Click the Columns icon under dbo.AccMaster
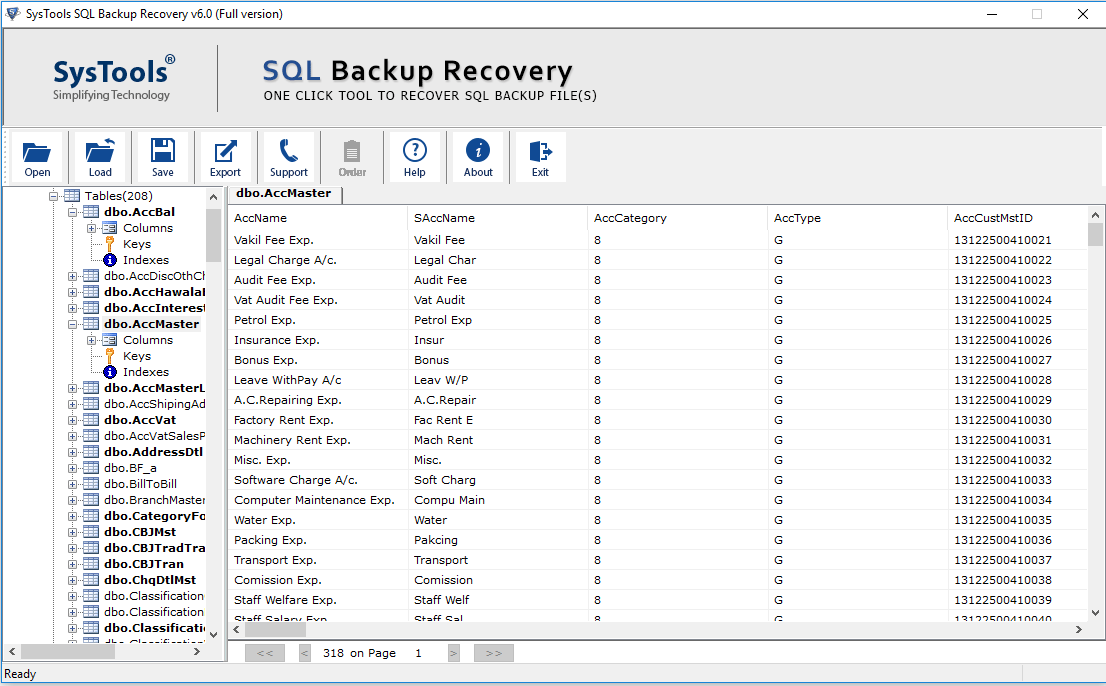The height and width of the screenshot is (686, 1106). point(110,340)
